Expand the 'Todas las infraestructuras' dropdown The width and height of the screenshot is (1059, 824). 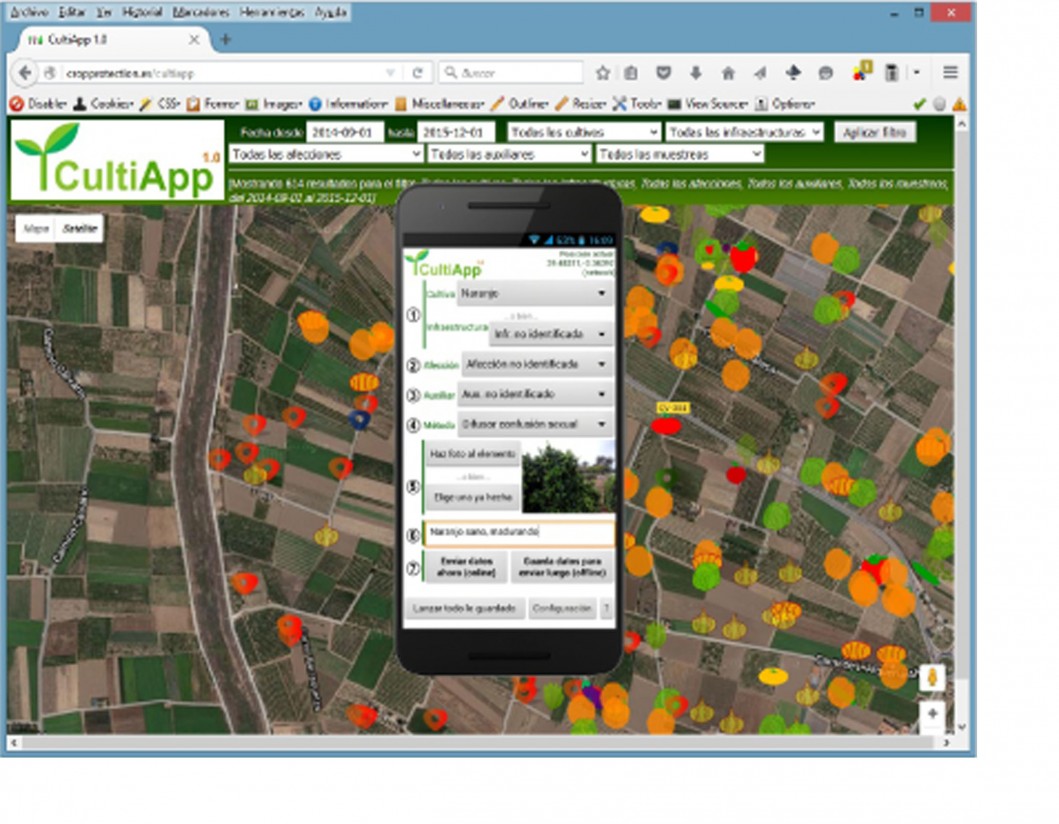pos(744,132)
